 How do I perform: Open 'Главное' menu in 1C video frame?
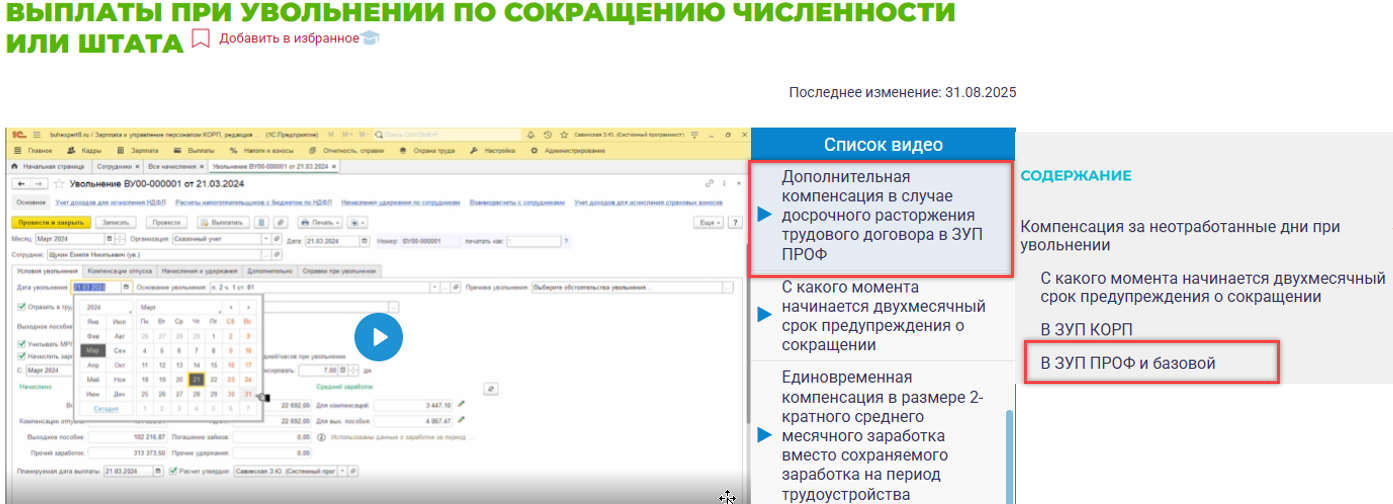33,150
